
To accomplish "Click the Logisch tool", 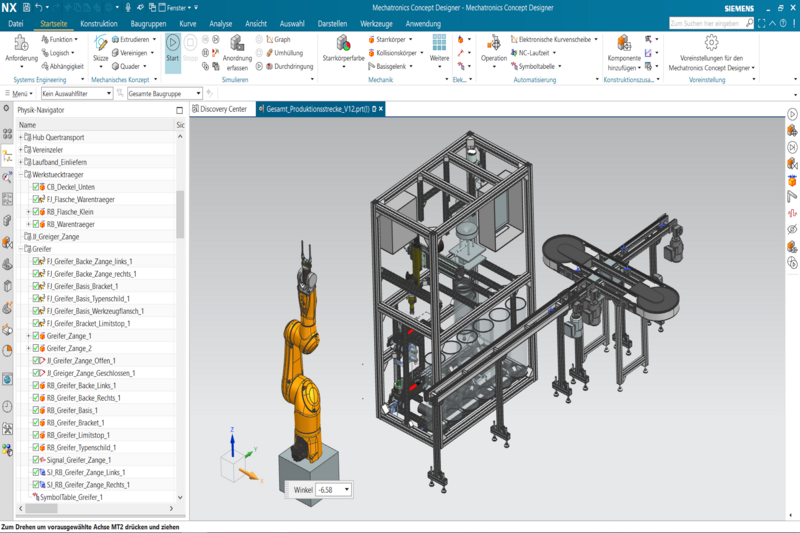I will pos(58,53).
